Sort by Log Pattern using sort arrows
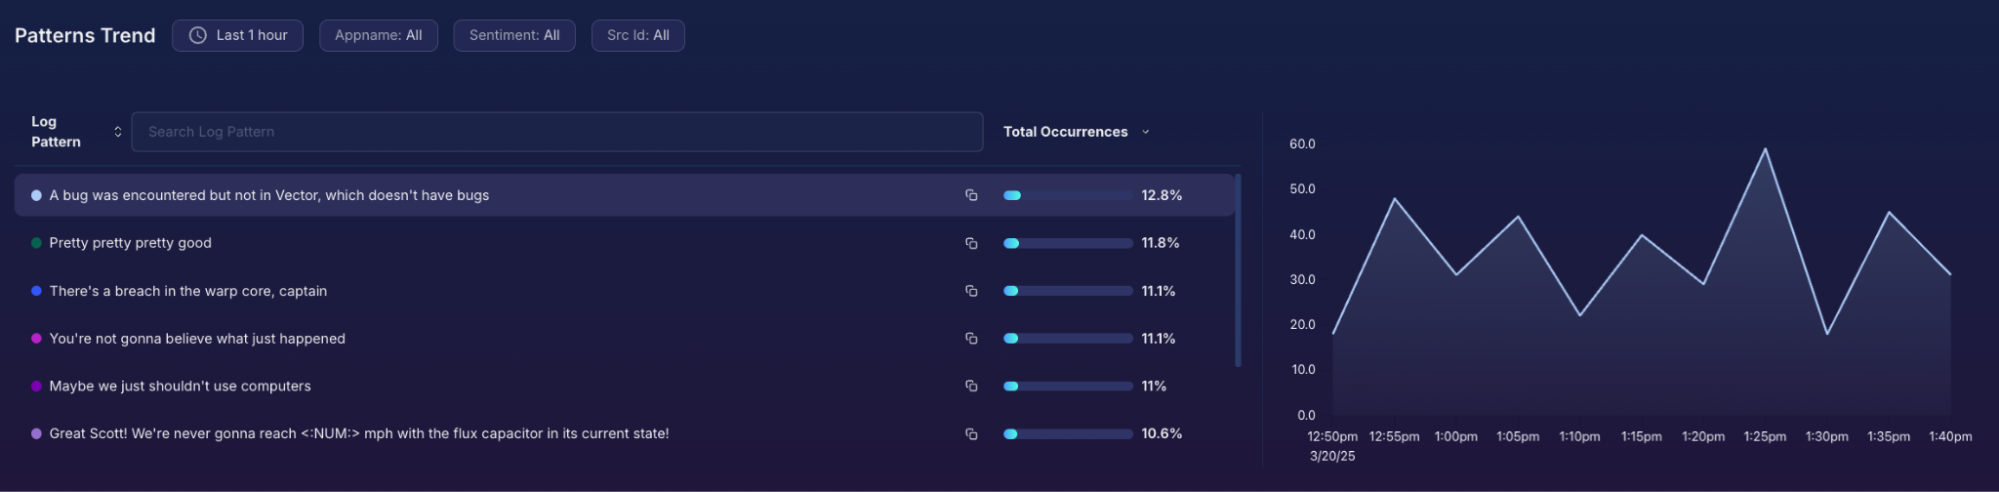This screenshot has width=1999, height=492. pyautogui.click(x=118, y=132)
